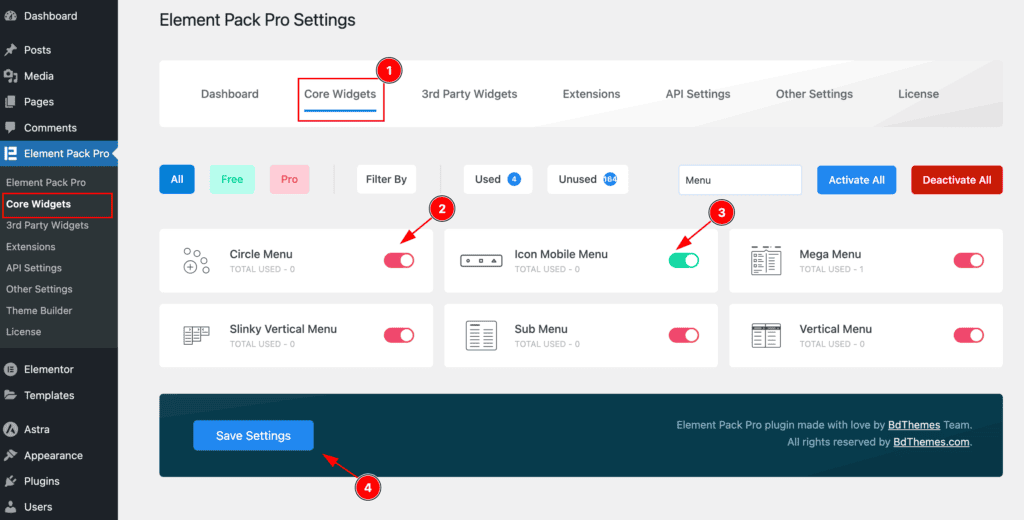Viewport: 1024px width, 520px height.
Task: Open License in sidebar submenu
Action: coord(24,332)
